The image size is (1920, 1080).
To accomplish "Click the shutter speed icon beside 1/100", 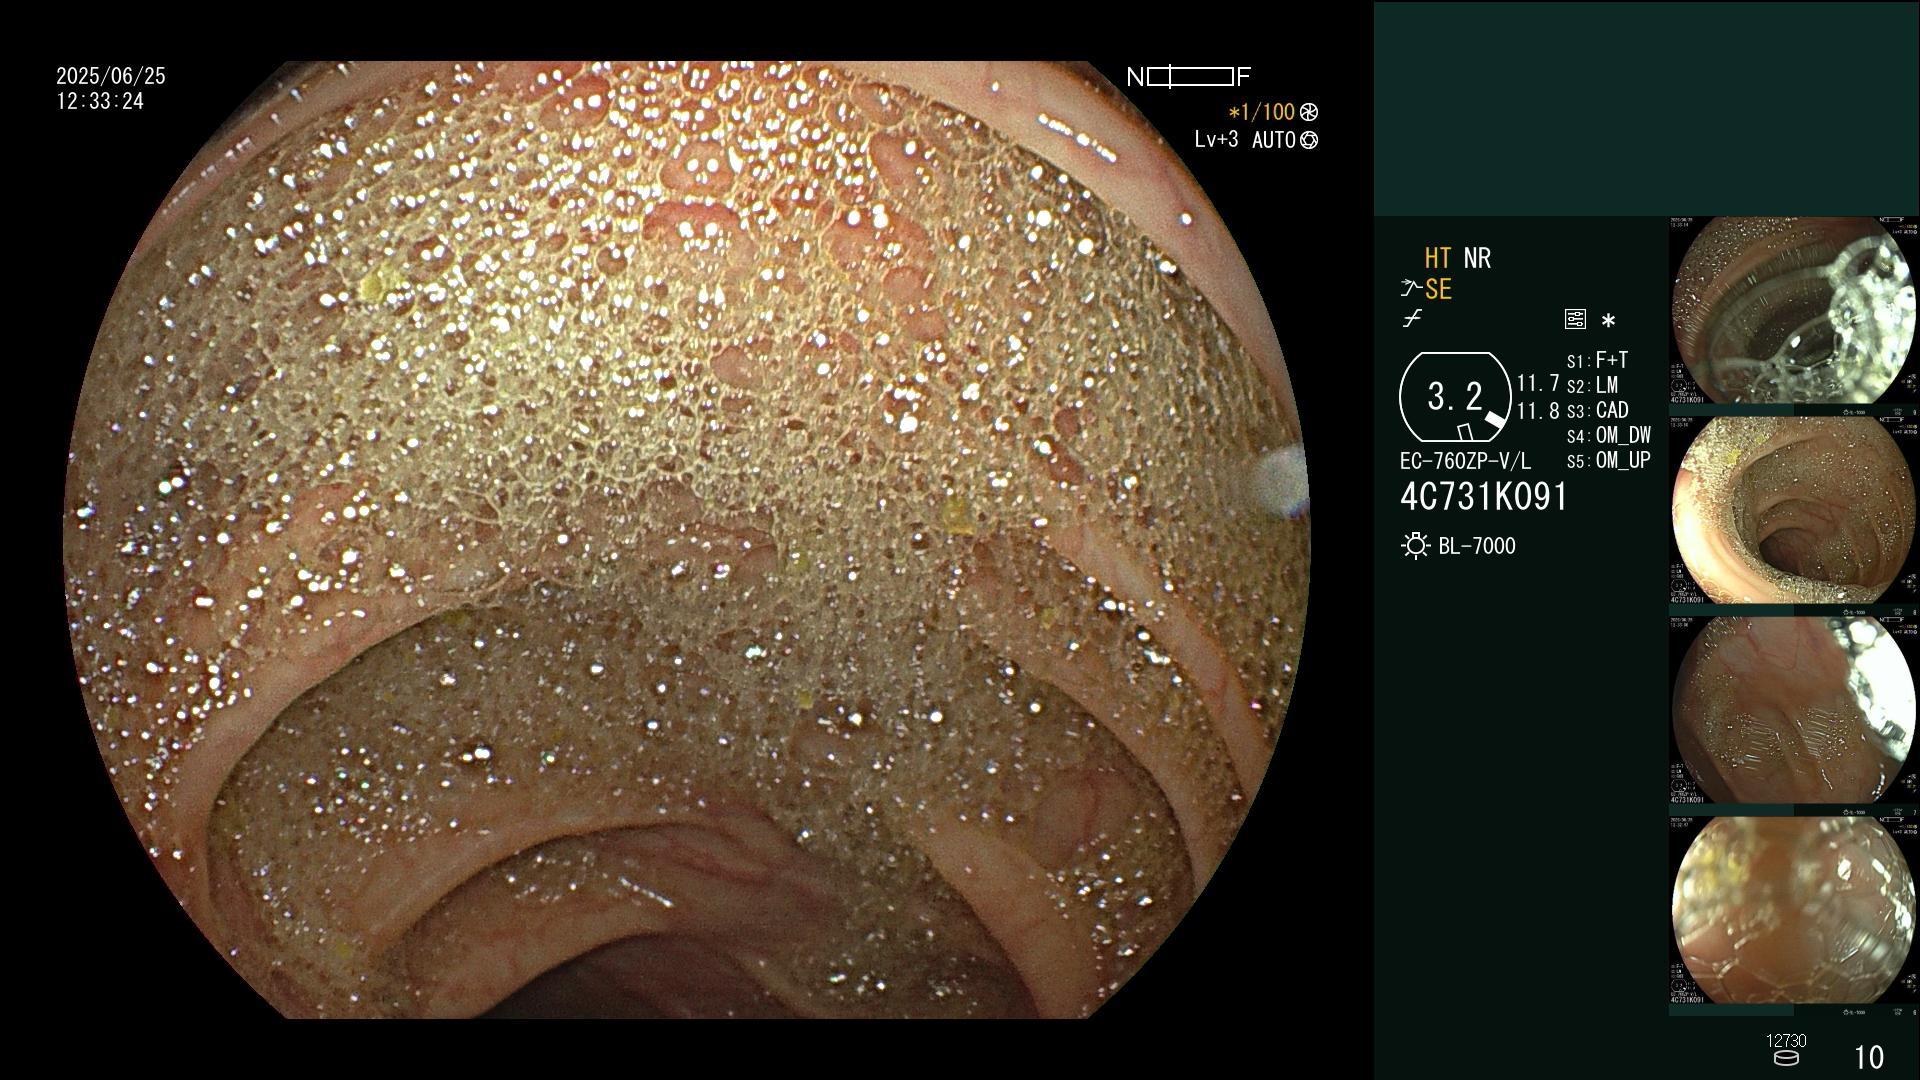I will 1308,113.
